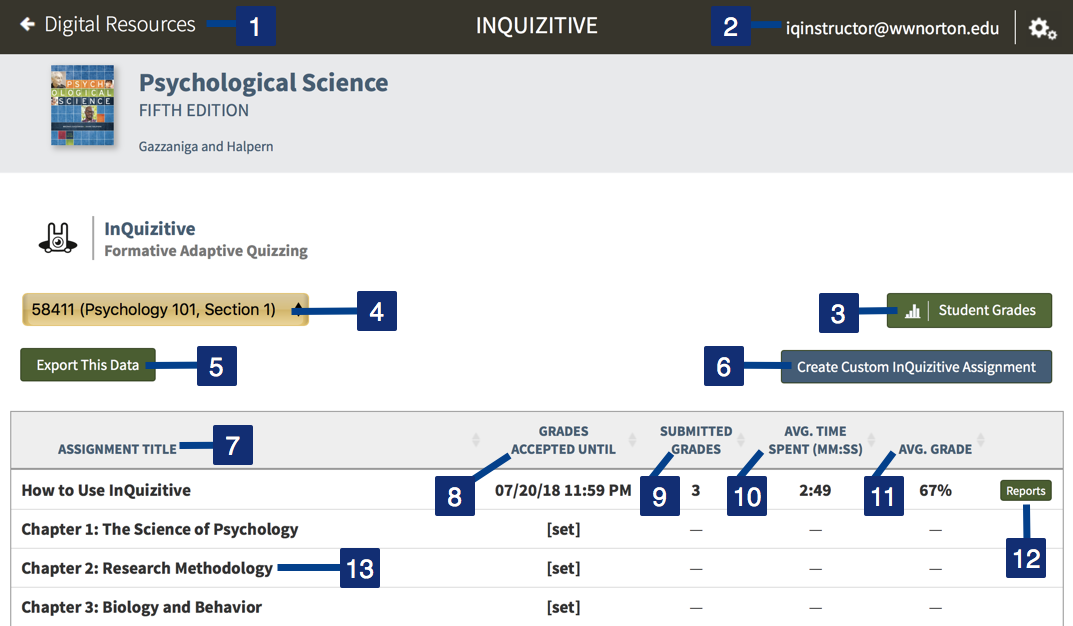The width and height of the screenshot is (1073, 626).
Task: Open Chapter 1: The Science of Psychology
Action: (x=160, y=529)
